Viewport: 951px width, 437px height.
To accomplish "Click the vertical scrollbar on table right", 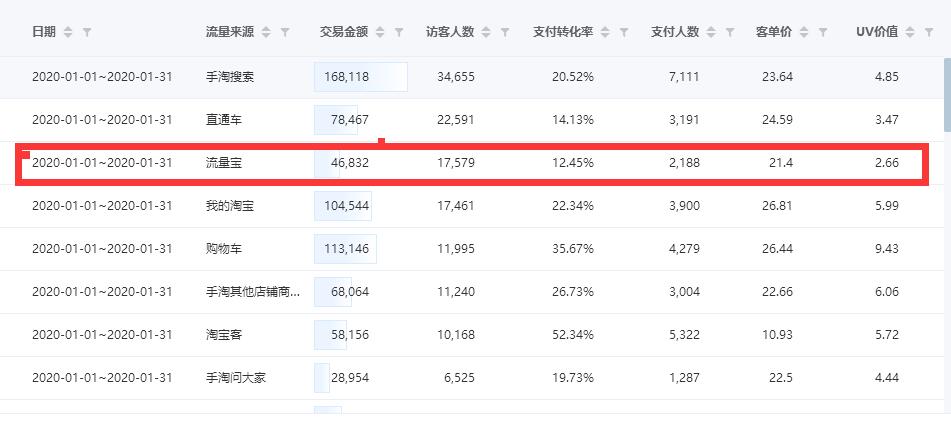I will pyautogui.click(x=947, y=94).
